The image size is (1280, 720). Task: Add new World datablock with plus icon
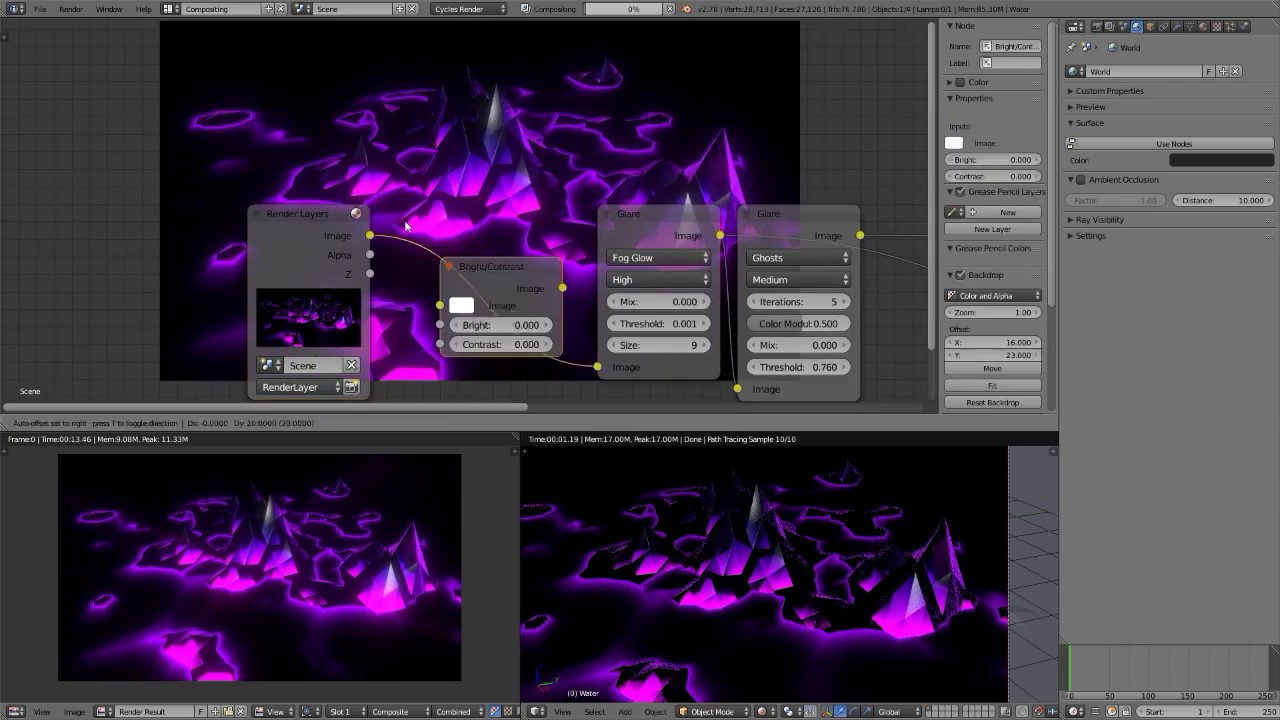click(x=1222, y=72)
